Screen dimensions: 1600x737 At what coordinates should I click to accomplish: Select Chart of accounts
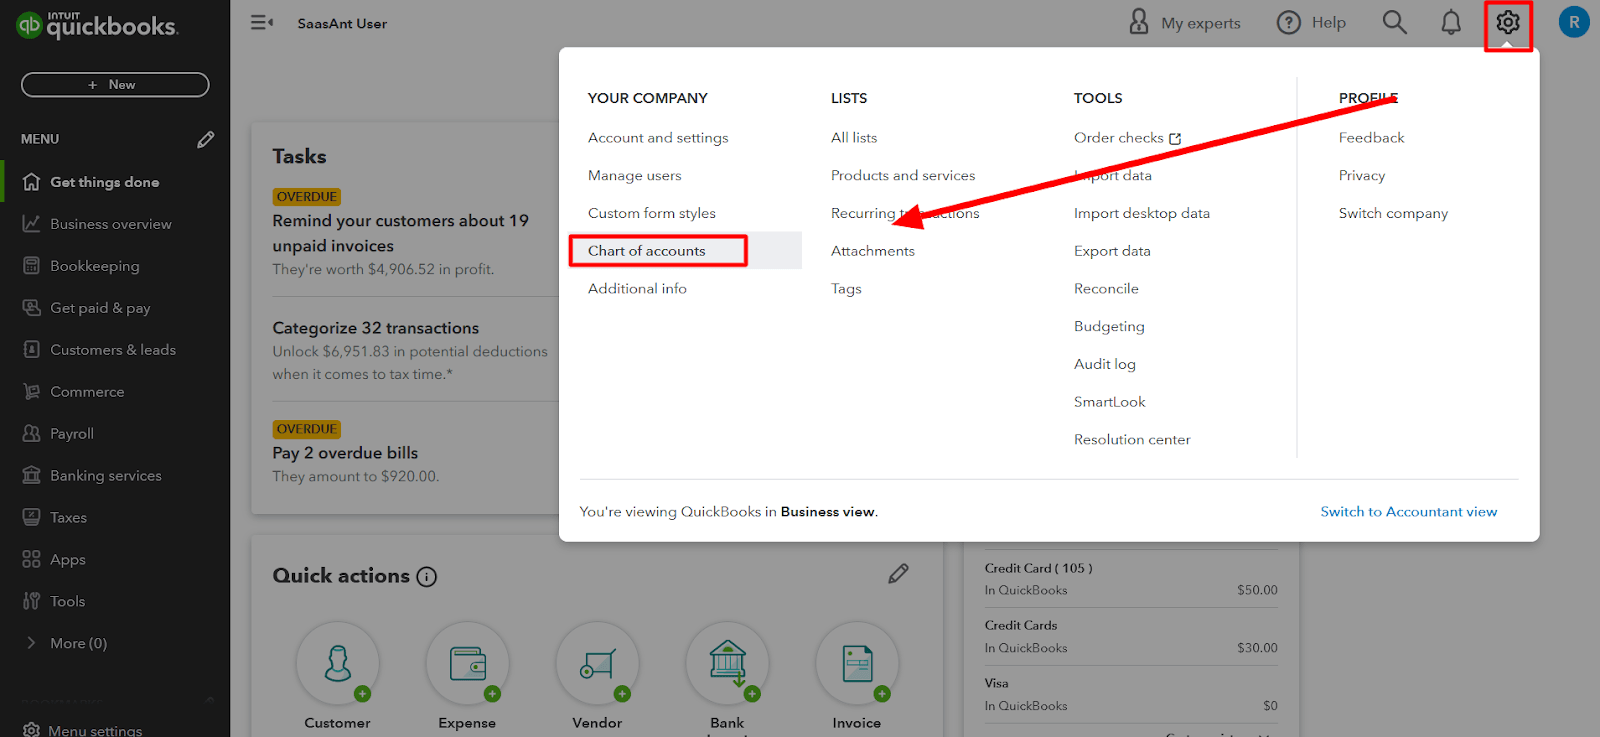tap(647, 251)
